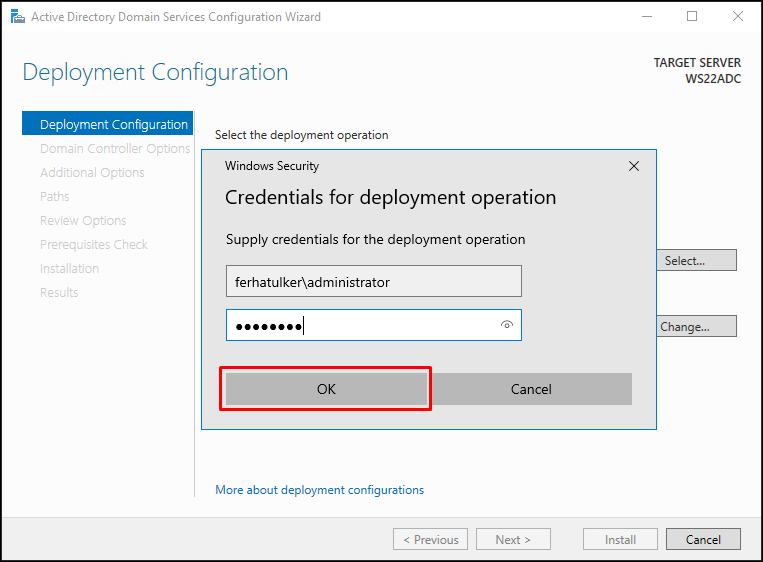
Task: Open the Paths step
Action: point(54,197)
